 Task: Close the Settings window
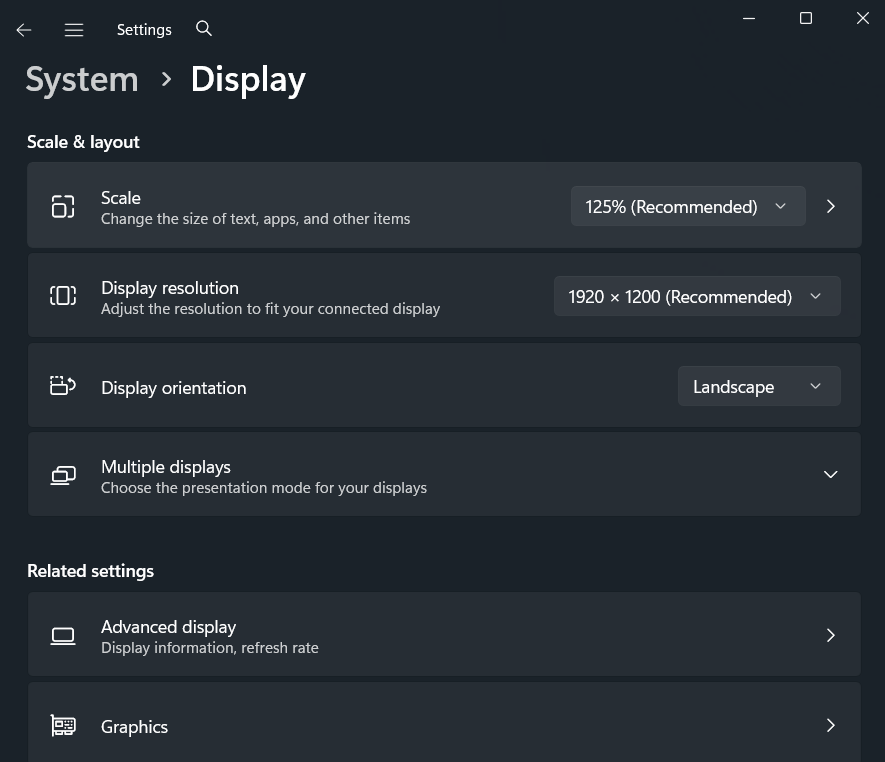pyautogui.click(x=862, y=19)
